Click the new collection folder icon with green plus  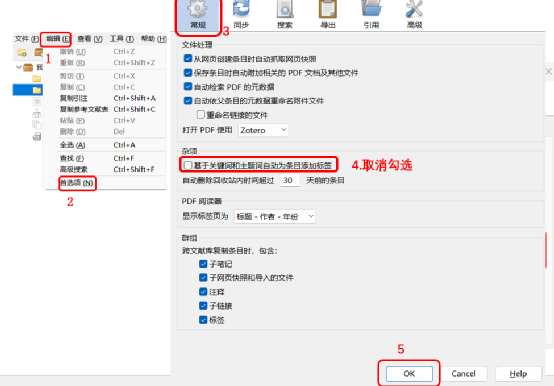click(22, 53)
